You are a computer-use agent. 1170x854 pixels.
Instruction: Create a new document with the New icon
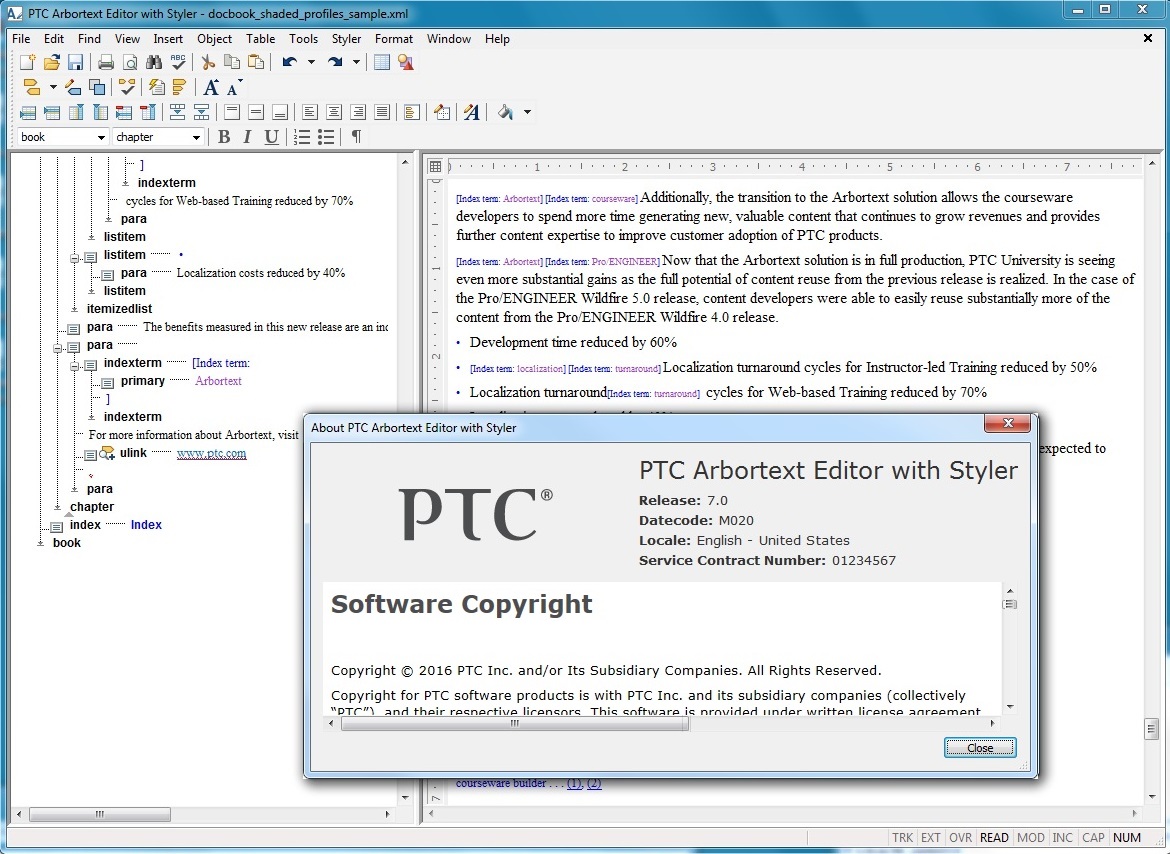point(28,63)
